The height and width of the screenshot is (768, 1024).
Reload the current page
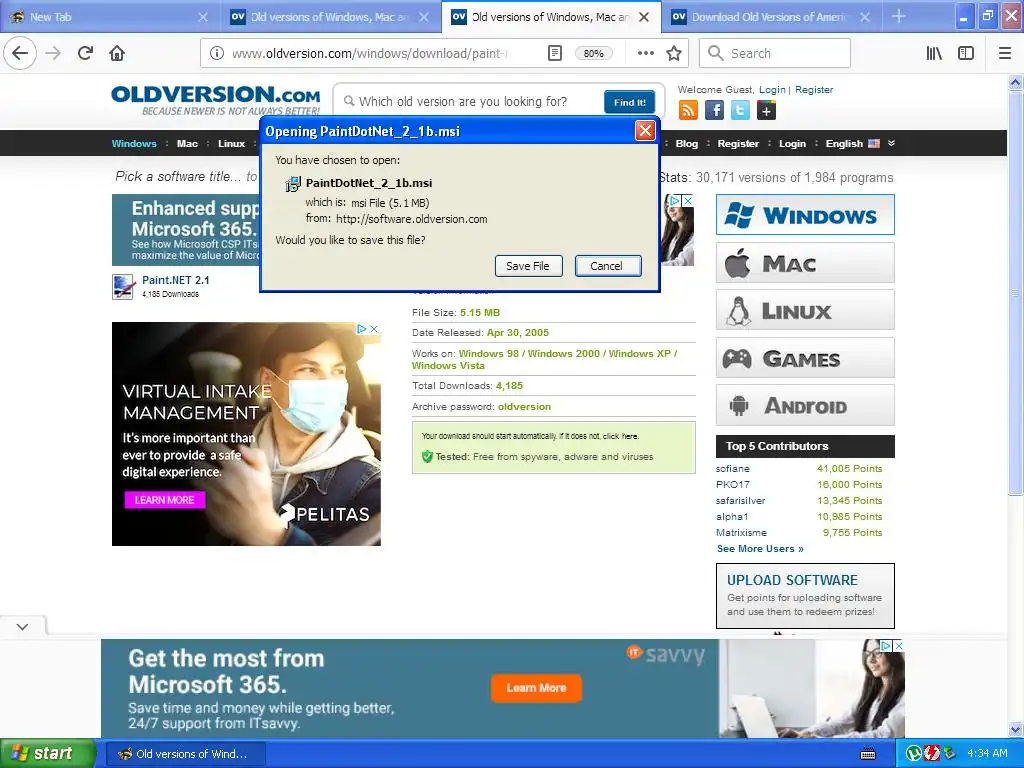coord(86,54)
